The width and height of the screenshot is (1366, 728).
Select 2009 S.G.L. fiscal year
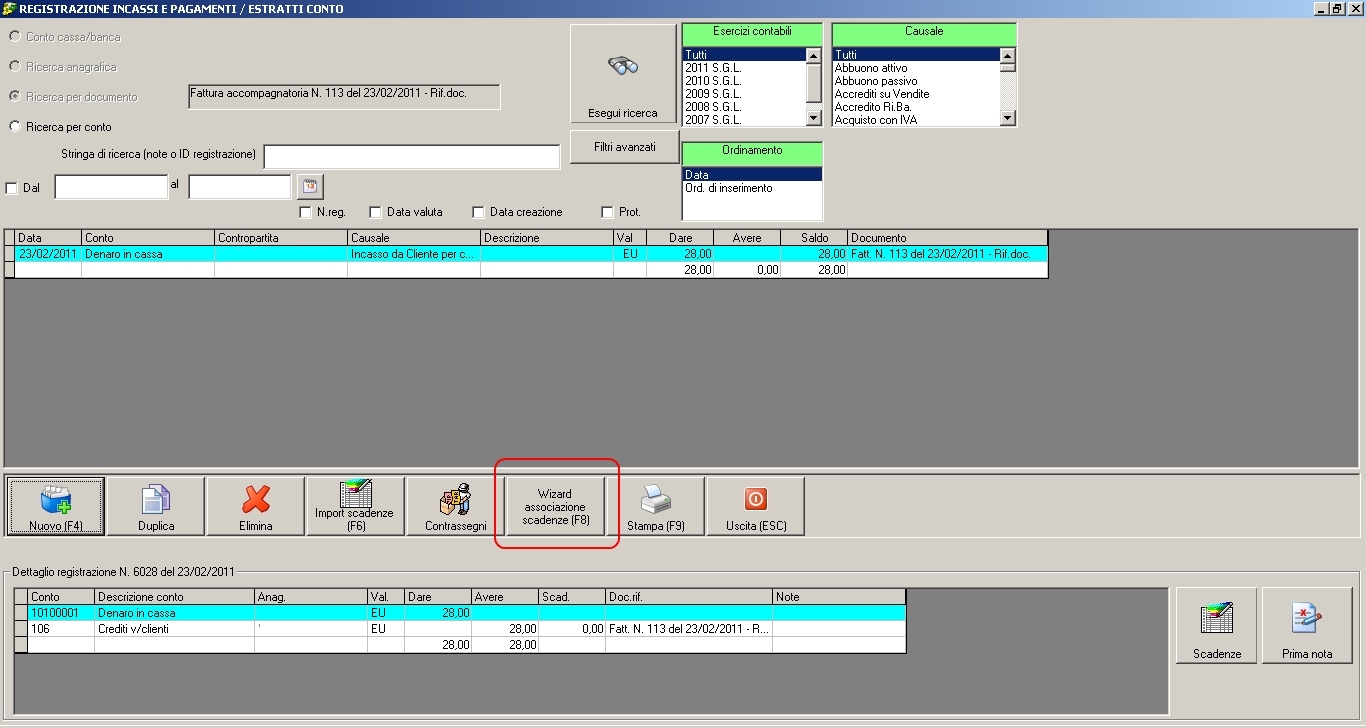pyautogui.click(x=744, y=94)
